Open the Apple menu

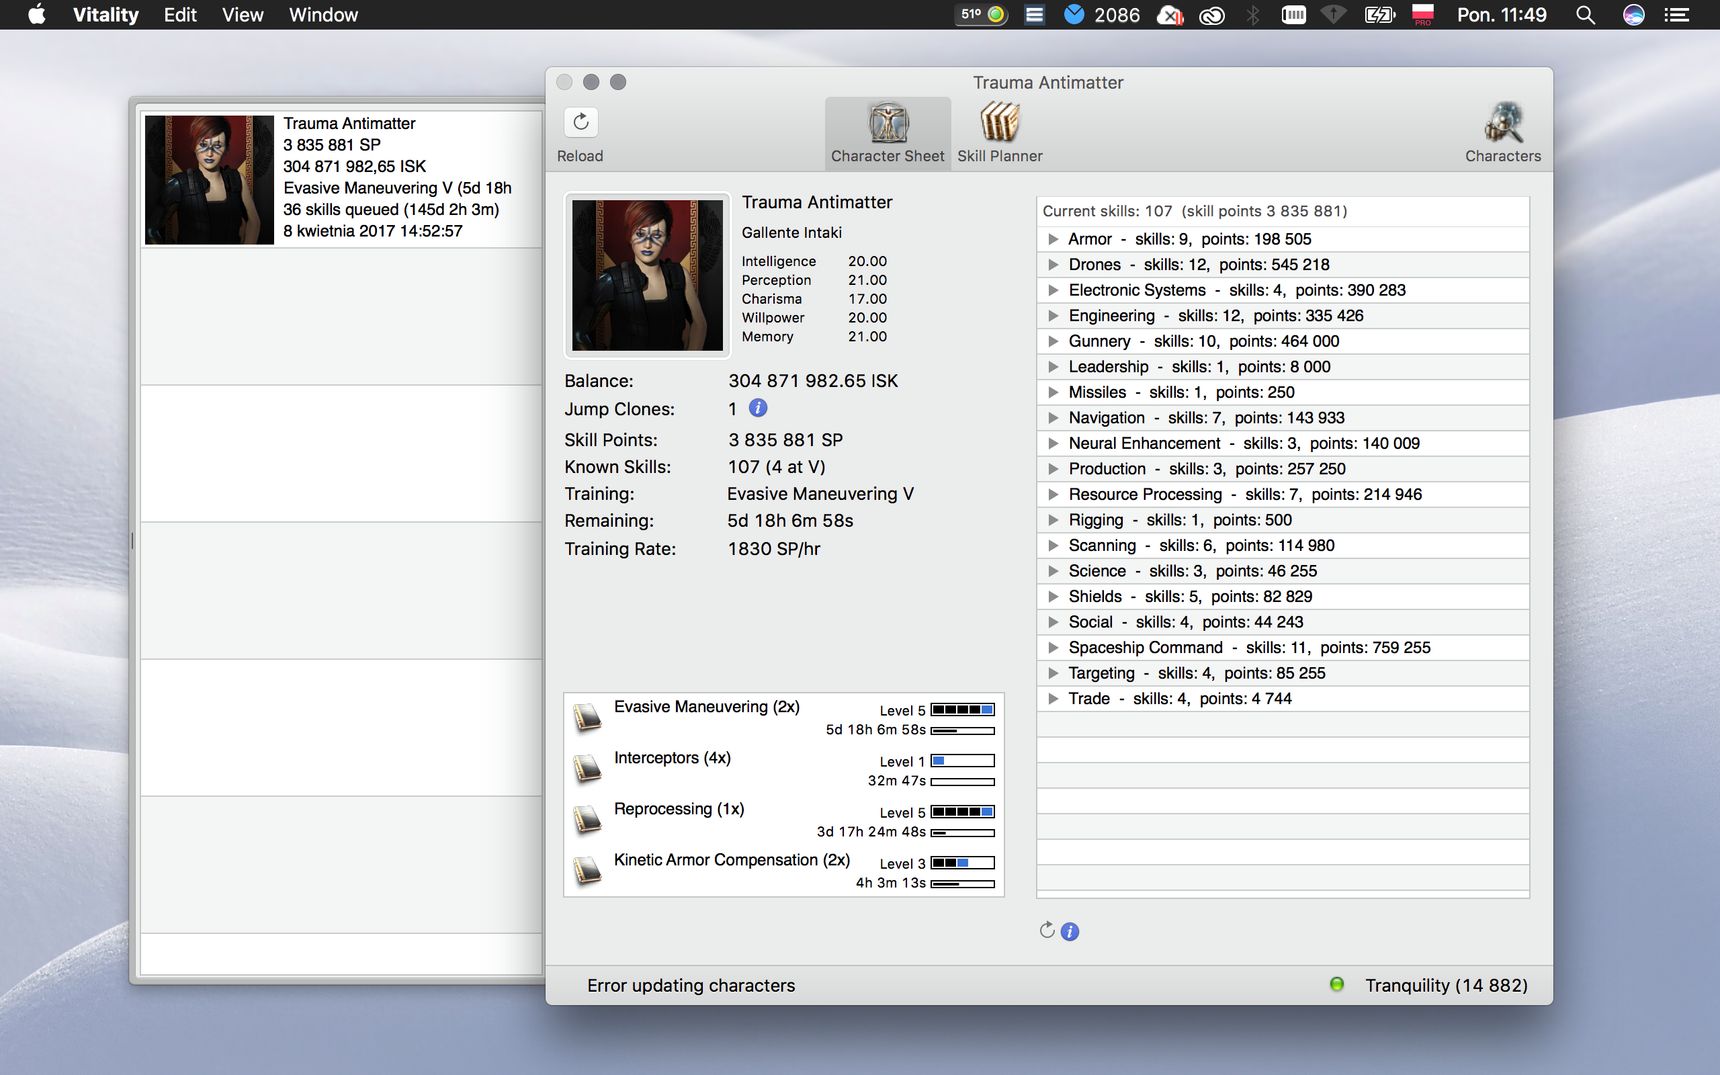pos(37,15)
